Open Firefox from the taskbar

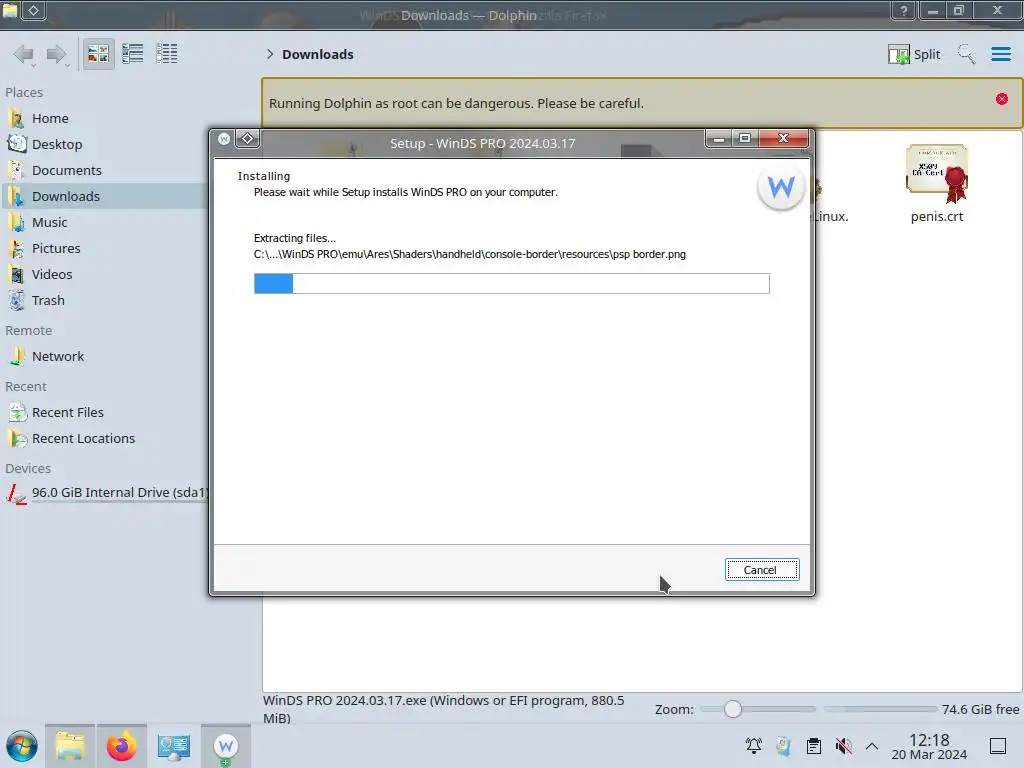click(x=121, y=746)
